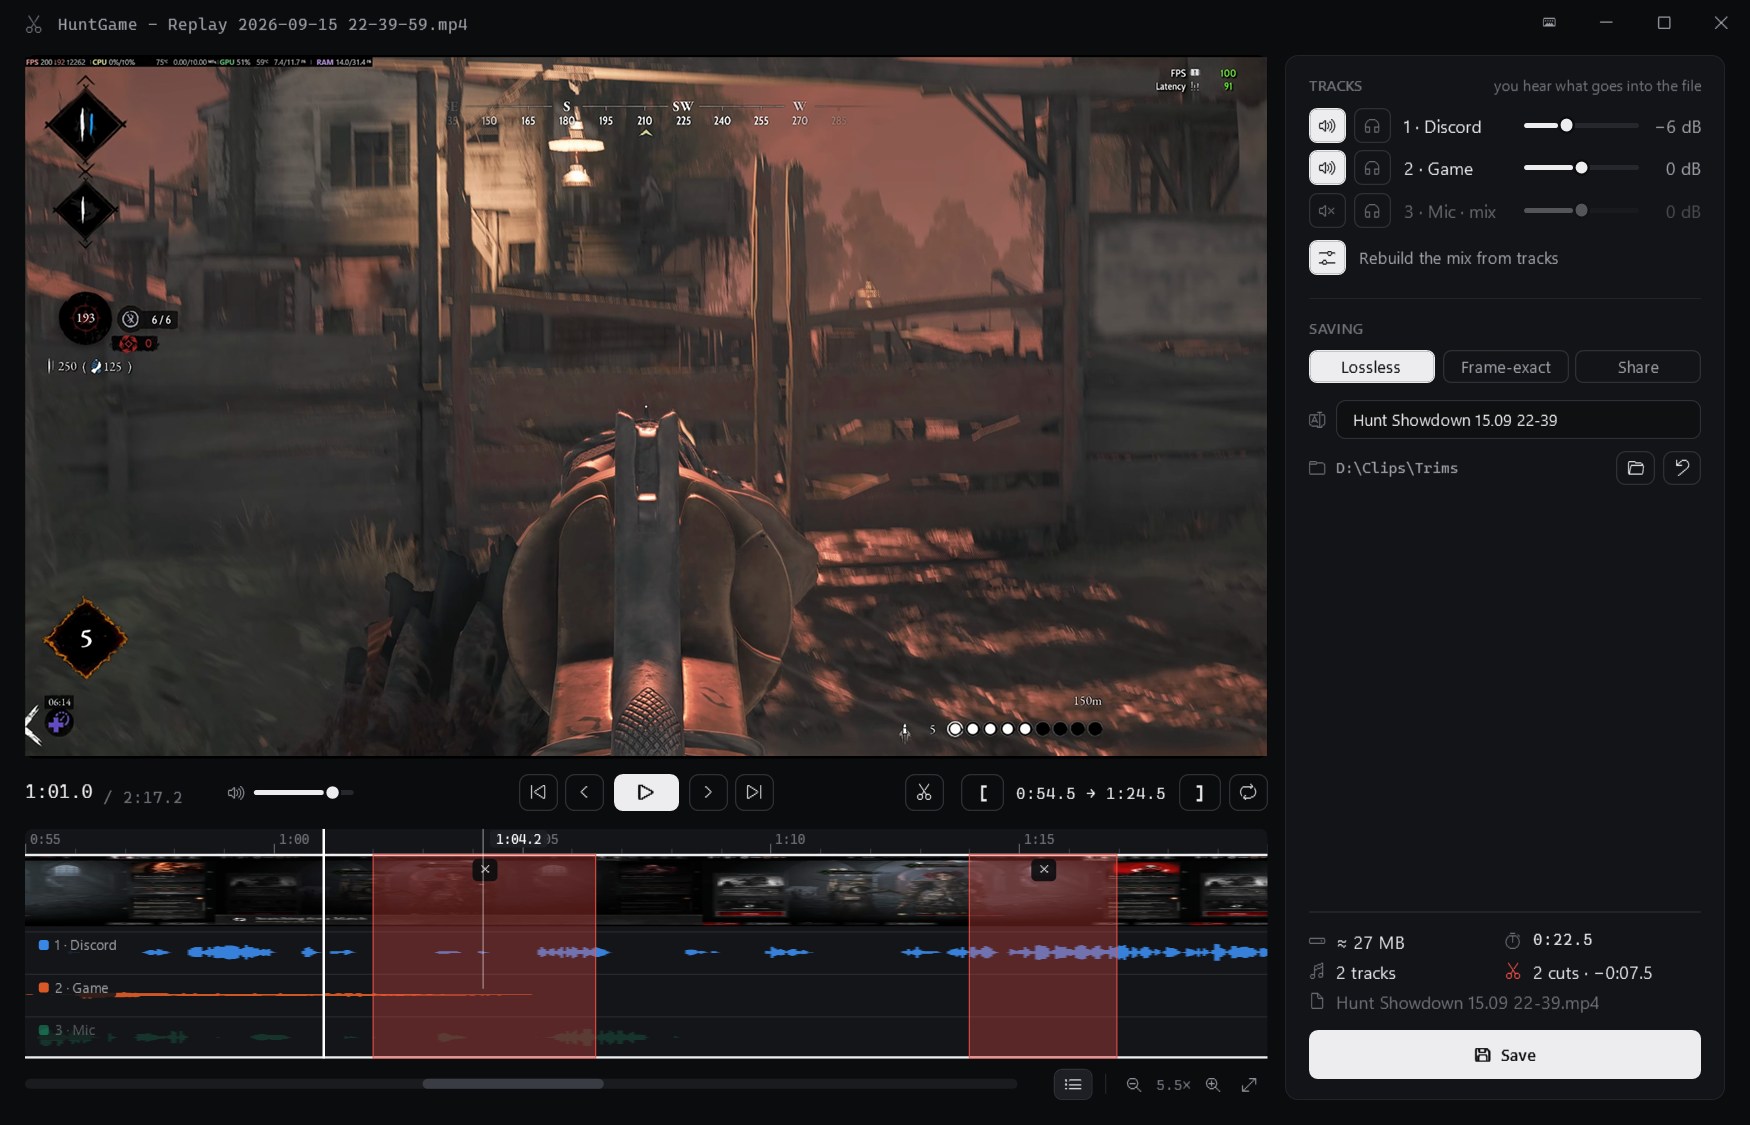Click the D:\Clips\Trims path

click(x=1396, y=468)
